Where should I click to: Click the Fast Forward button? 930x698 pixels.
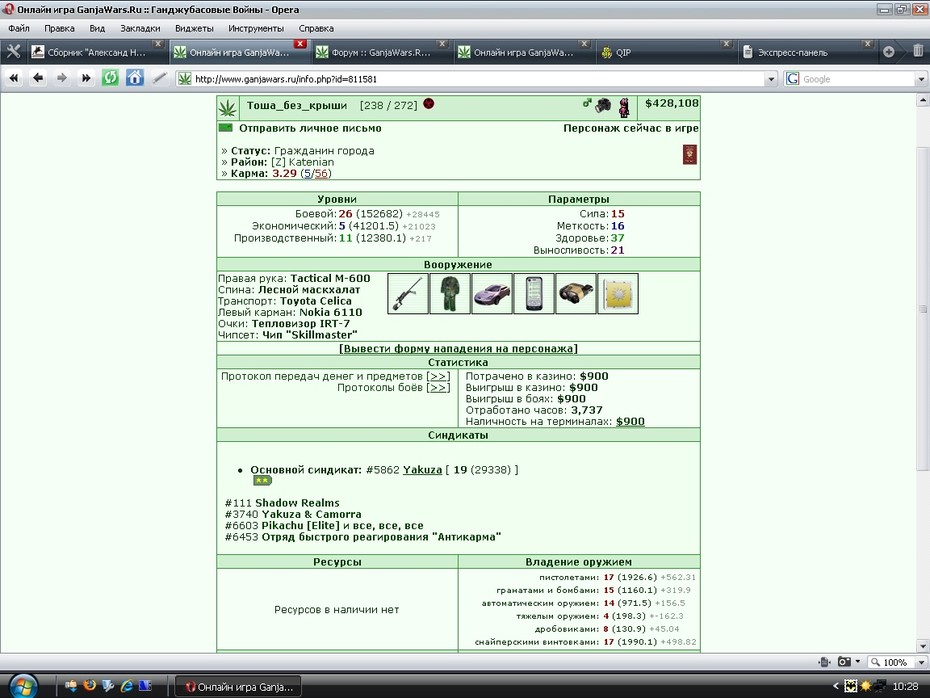coord(86,78)
